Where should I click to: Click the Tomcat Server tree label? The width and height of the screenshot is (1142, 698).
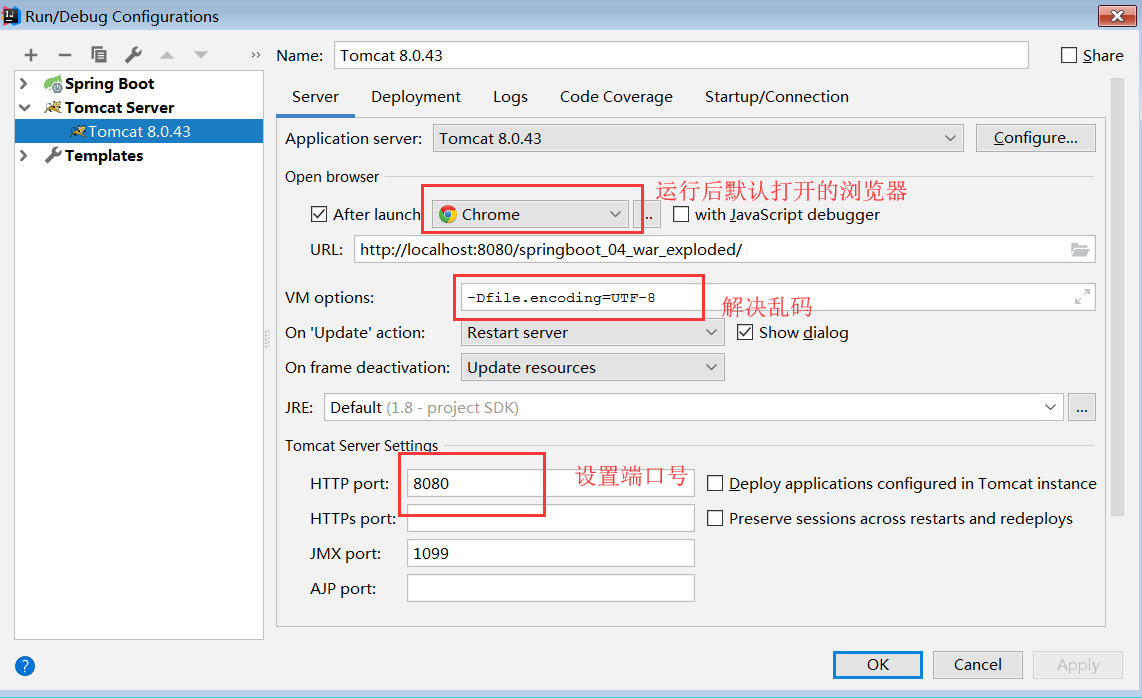click(119, 108)
